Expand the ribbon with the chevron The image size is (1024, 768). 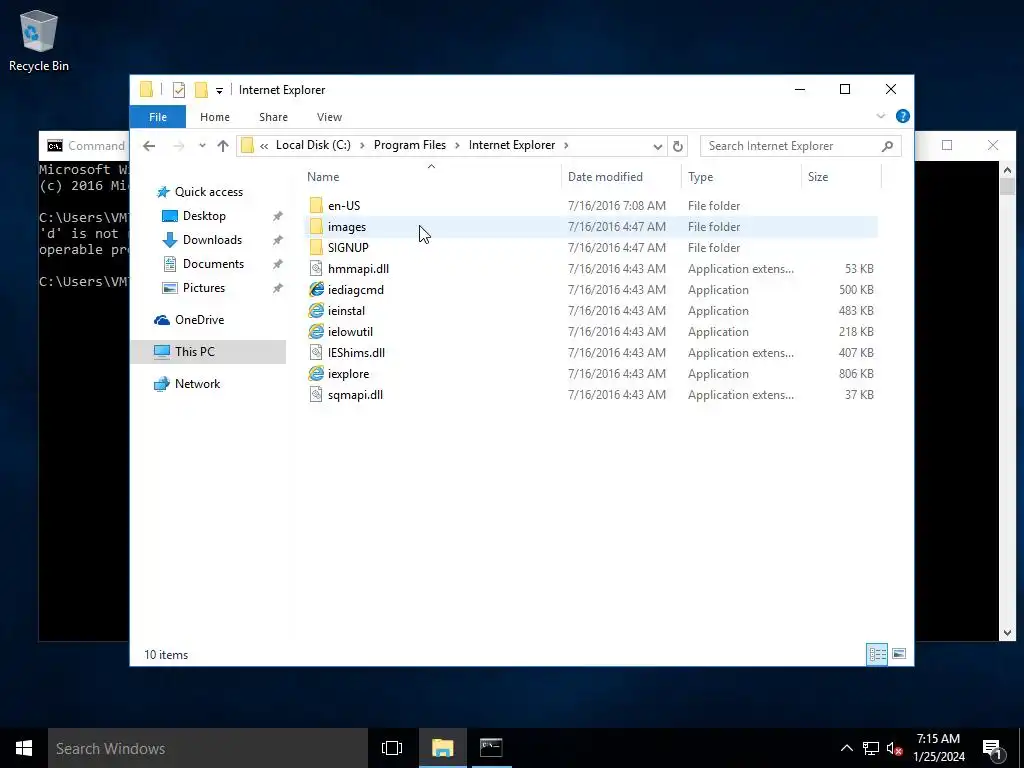point(880,116)
